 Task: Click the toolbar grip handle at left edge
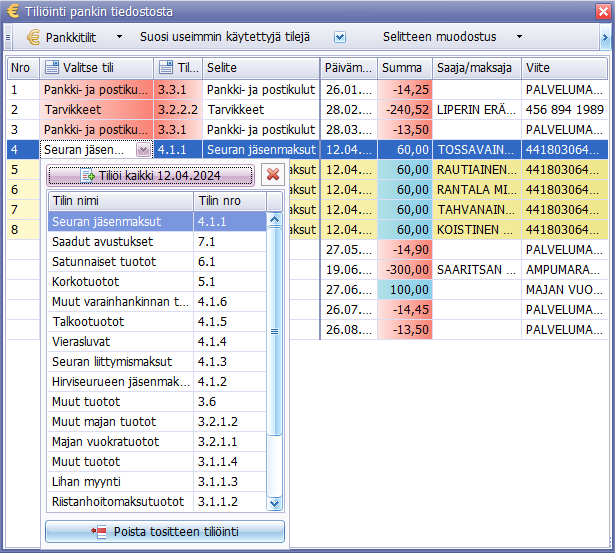click(x=7, y=37)
